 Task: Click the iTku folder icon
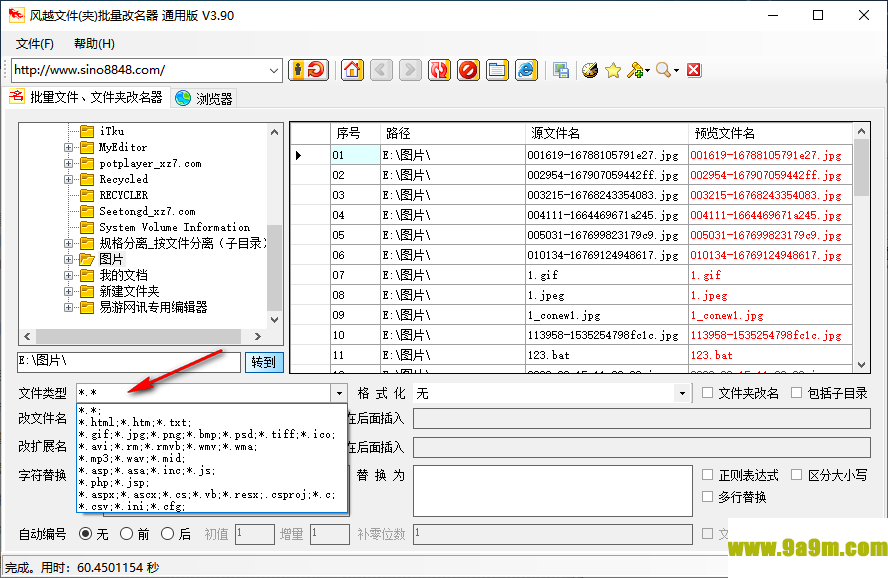coord(87,131)
